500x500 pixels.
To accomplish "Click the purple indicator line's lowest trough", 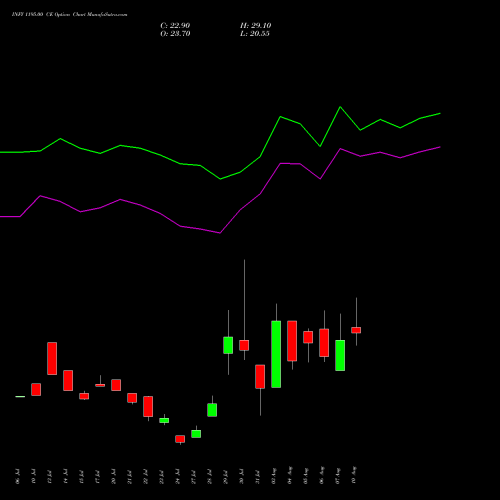I will tap(220, 233).
